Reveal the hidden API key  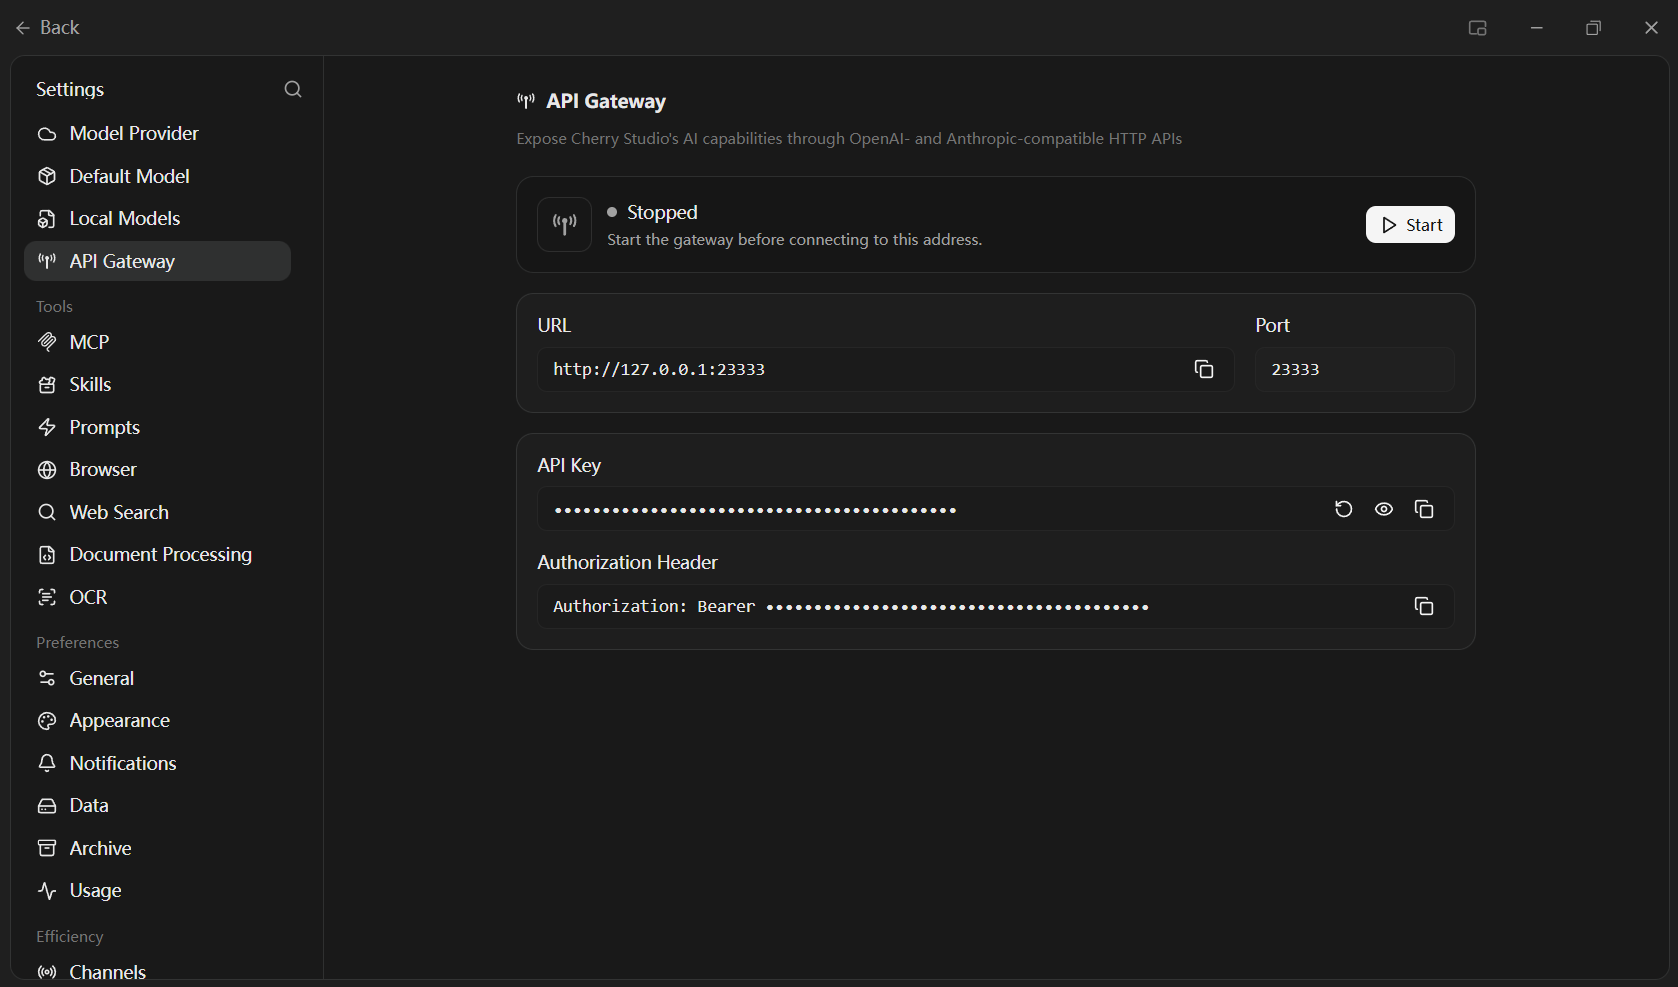click(1383, 509)
